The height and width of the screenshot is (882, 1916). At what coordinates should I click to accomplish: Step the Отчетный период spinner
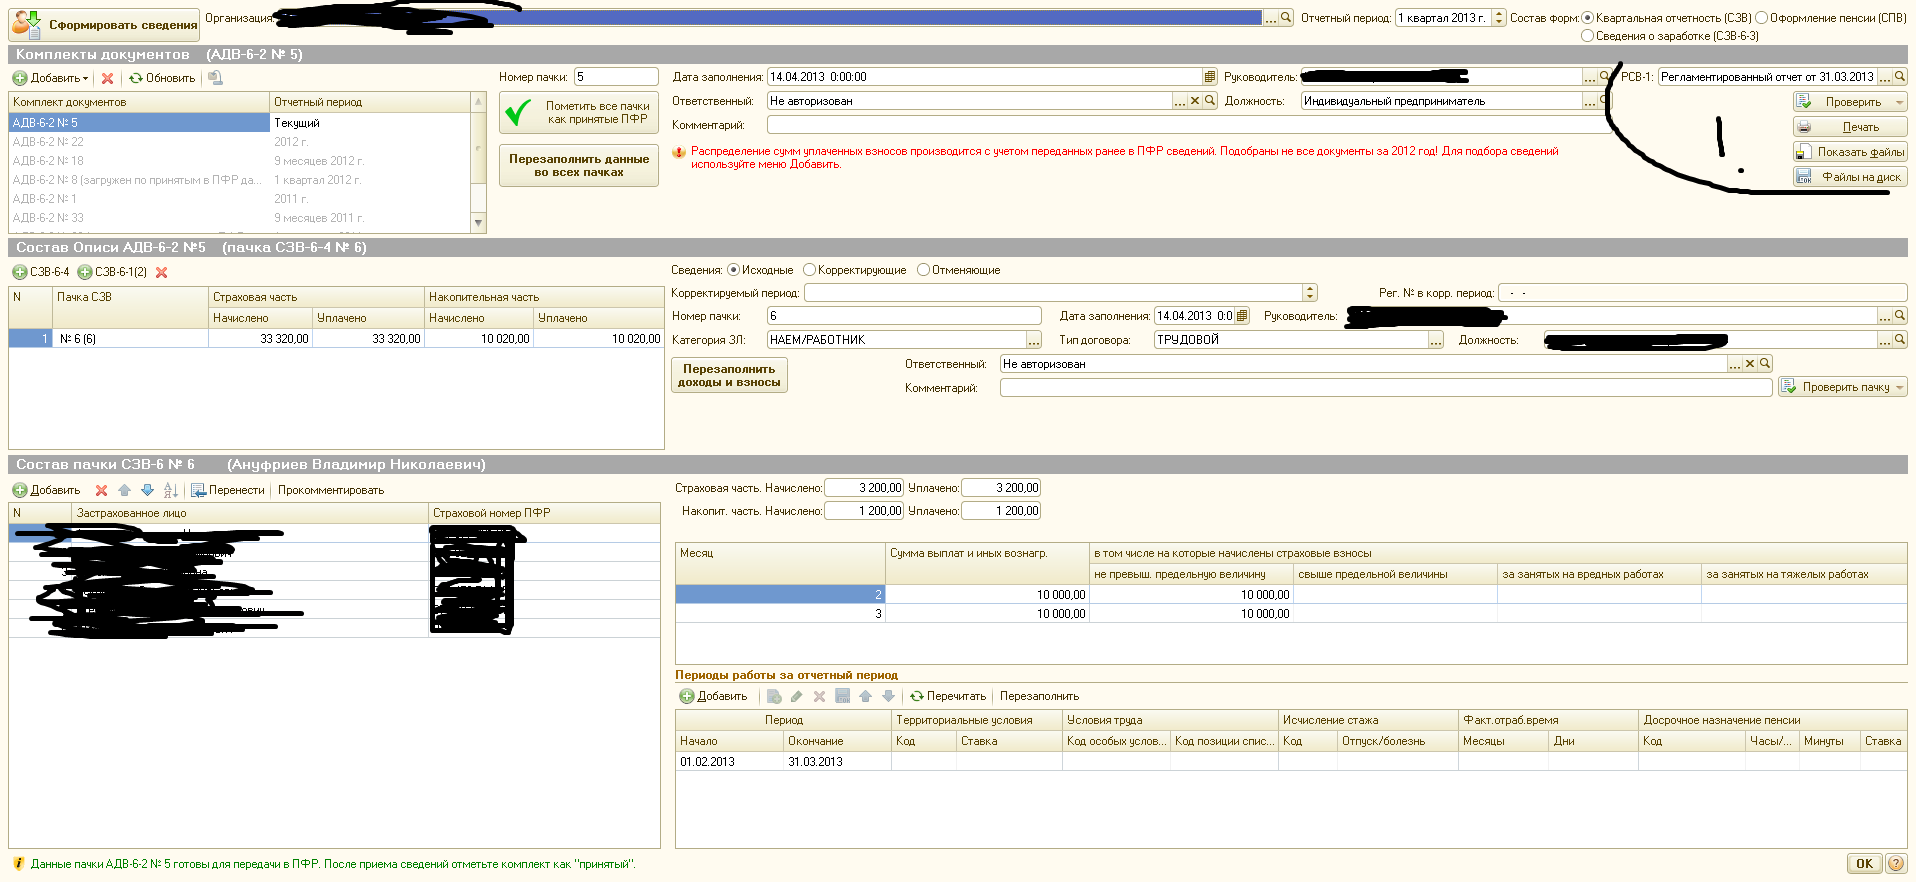point(1498,18)
